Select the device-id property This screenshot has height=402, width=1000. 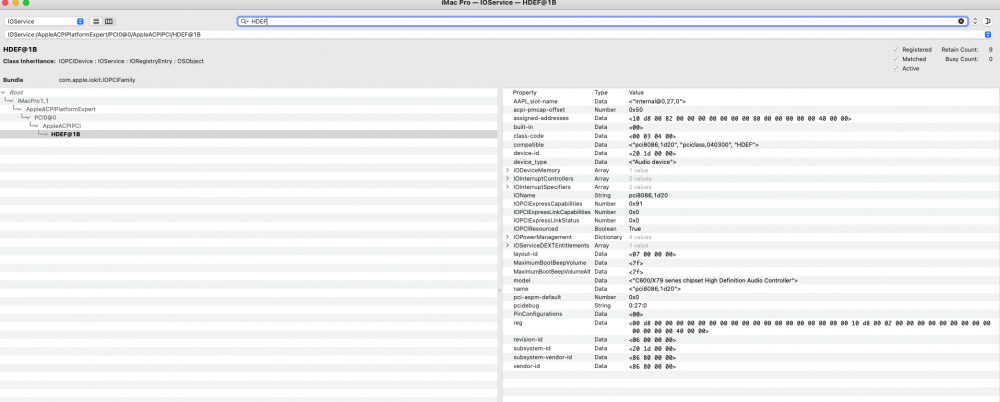click(751, 153)
